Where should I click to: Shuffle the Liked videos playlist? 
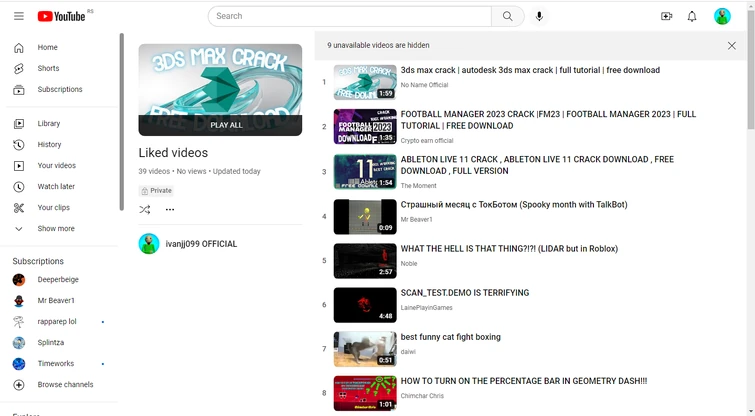(145, 209)
